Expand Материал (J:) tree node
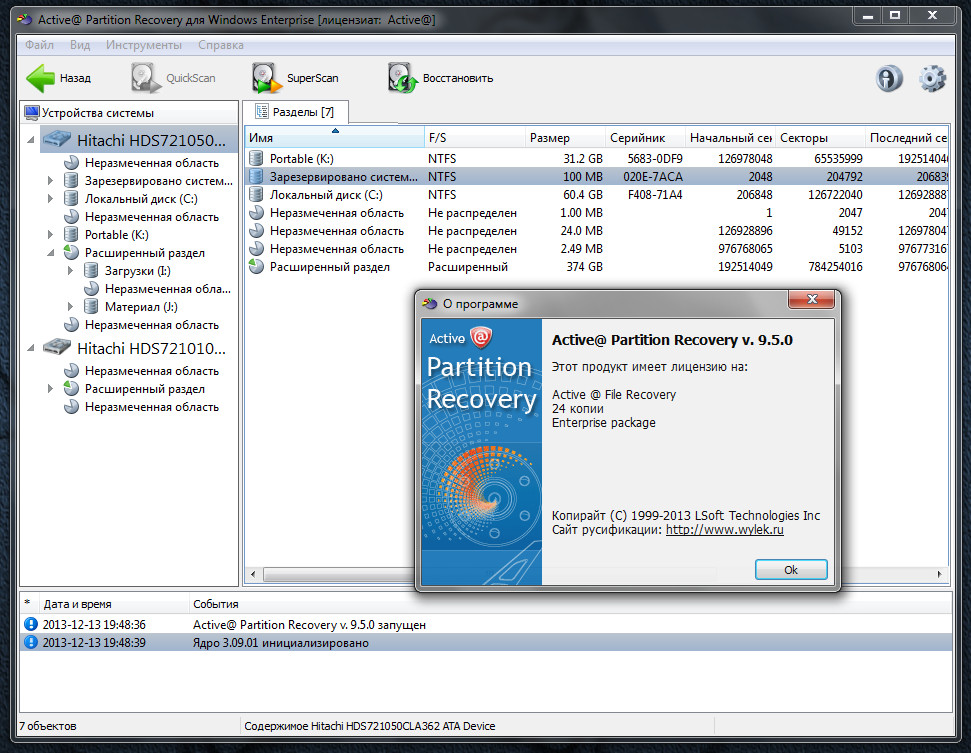The image size is (971, 753). (70, 307)
